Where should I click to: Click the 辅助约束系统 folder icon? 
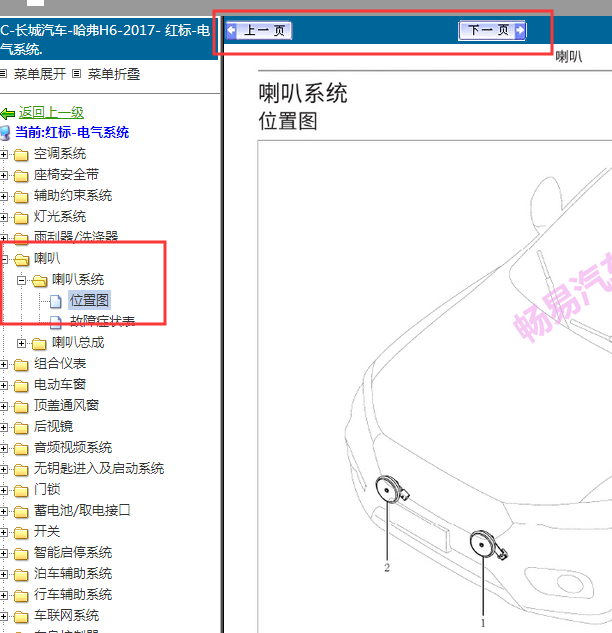(21, 197)
